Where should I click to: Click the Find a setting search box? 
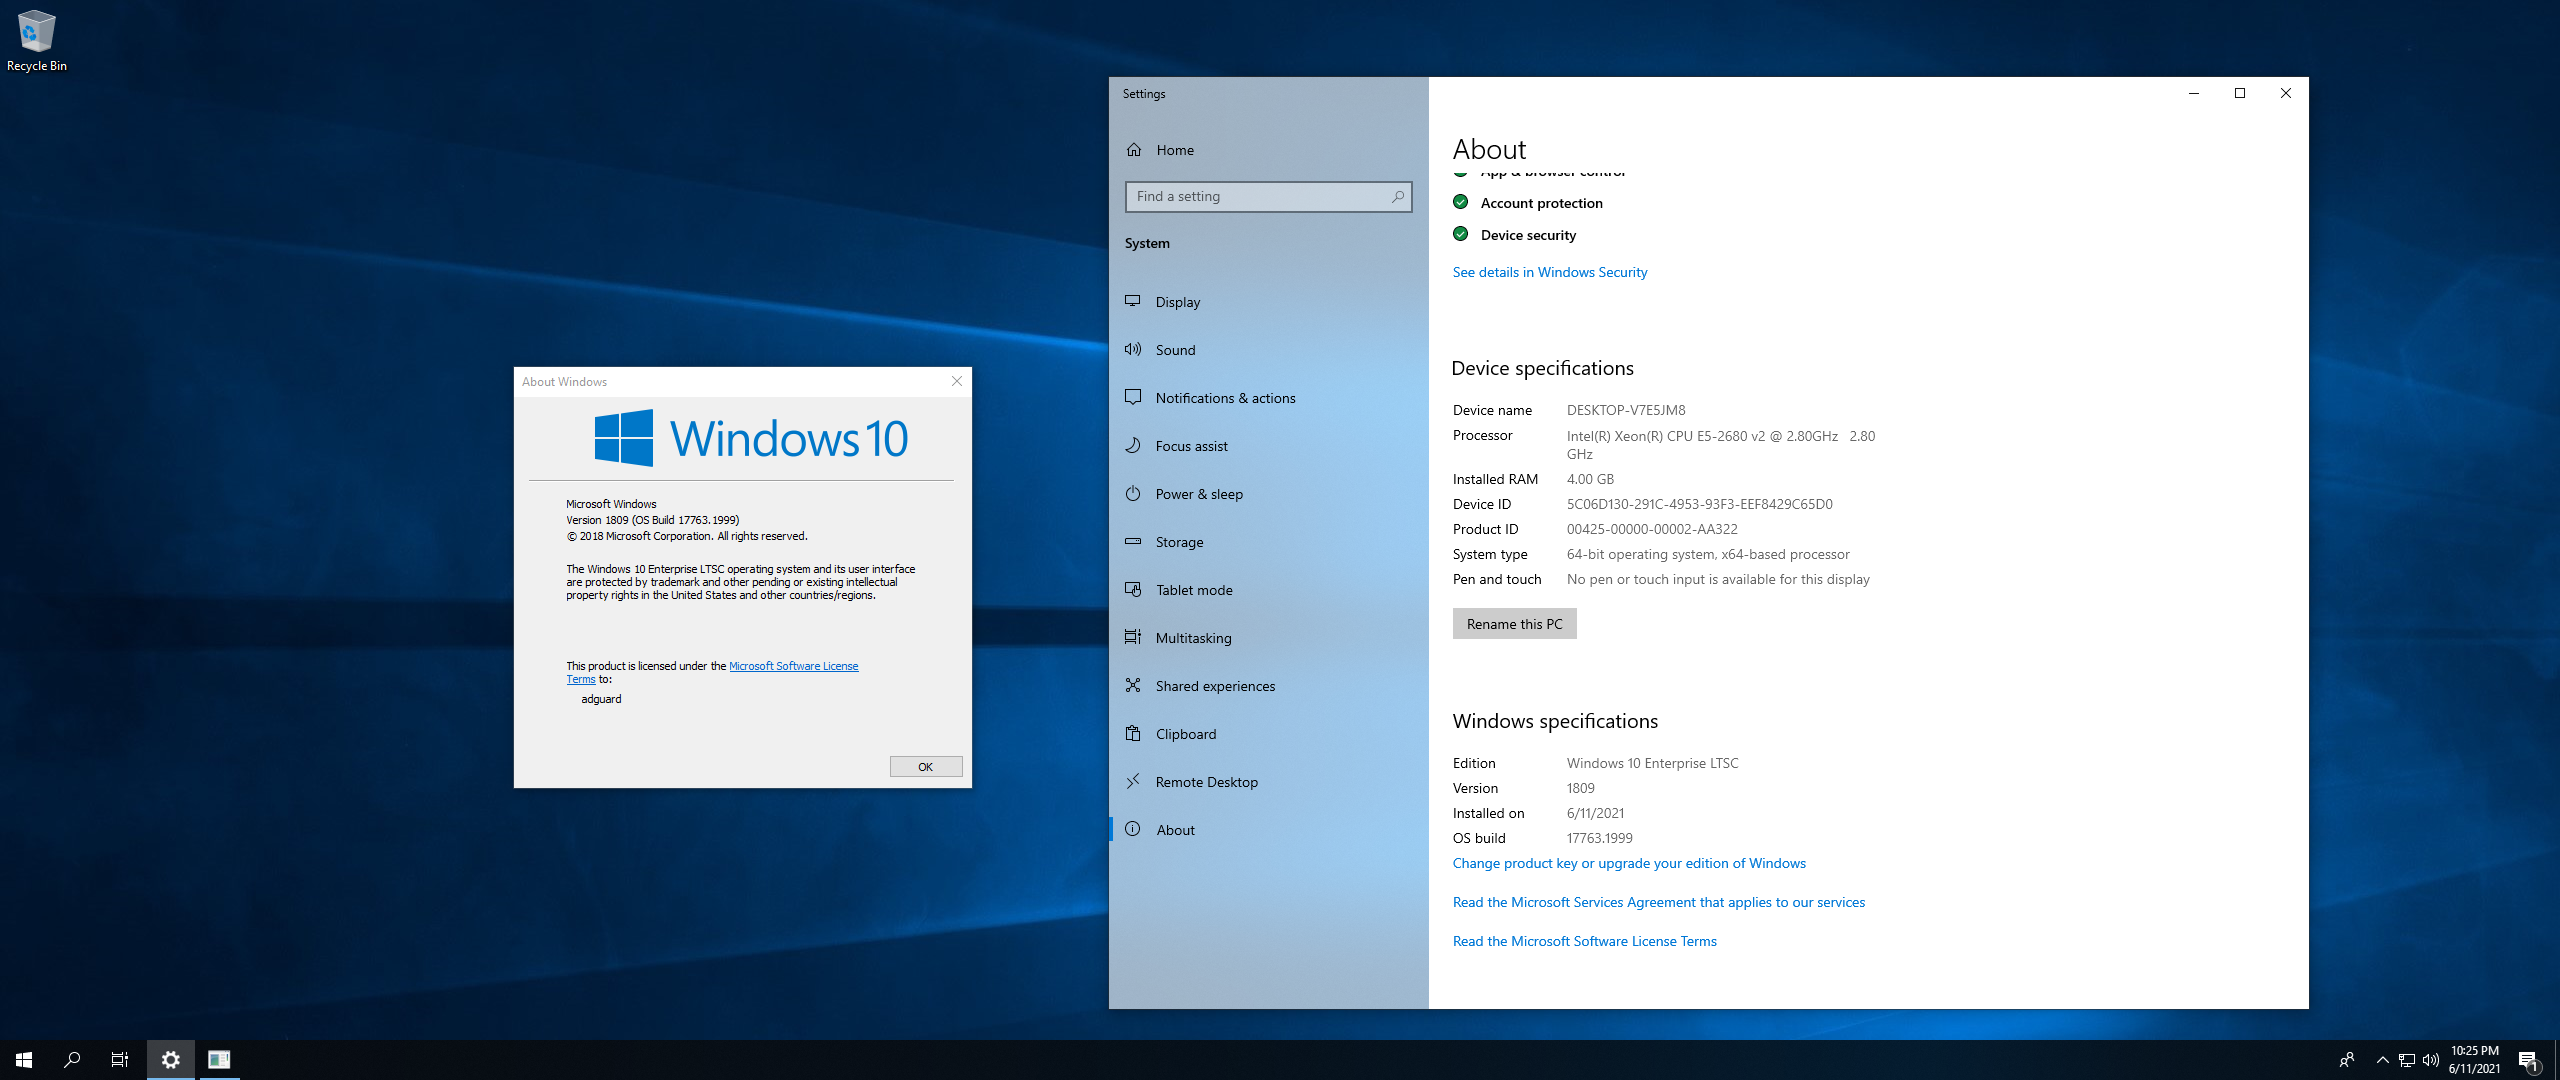[1268, 197]
